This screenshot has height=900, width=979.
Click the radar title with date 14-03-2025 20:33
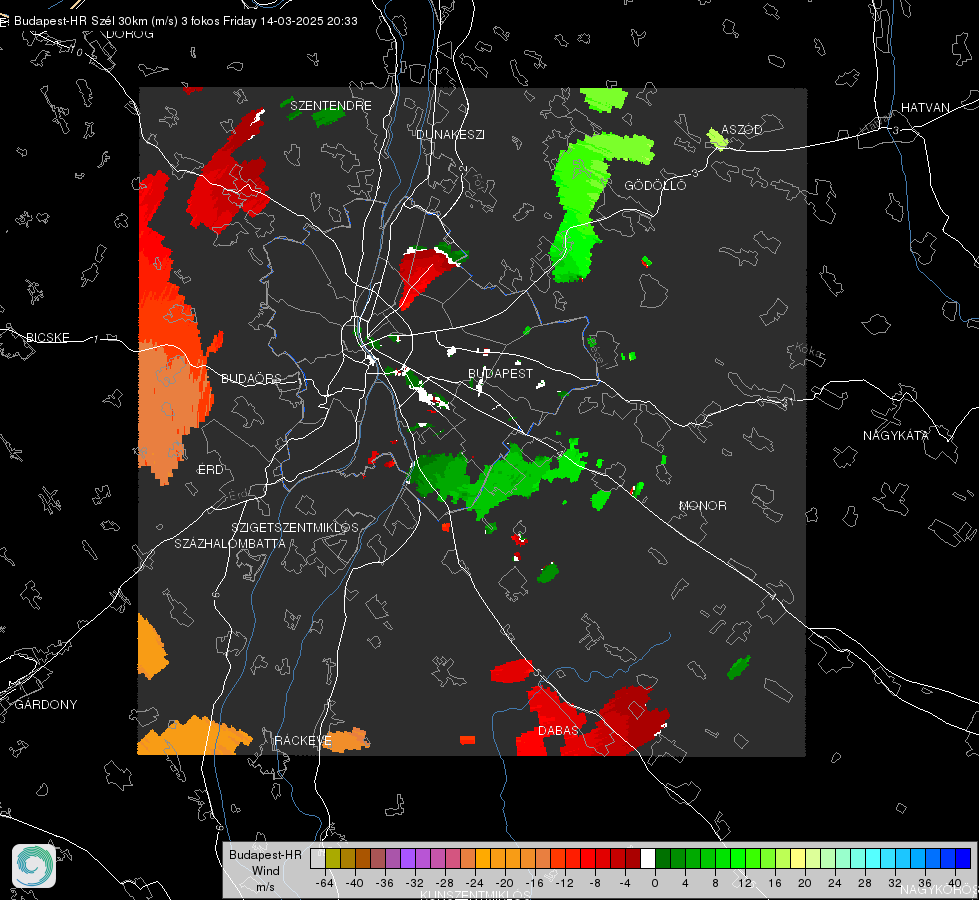[x=185, y=21]
